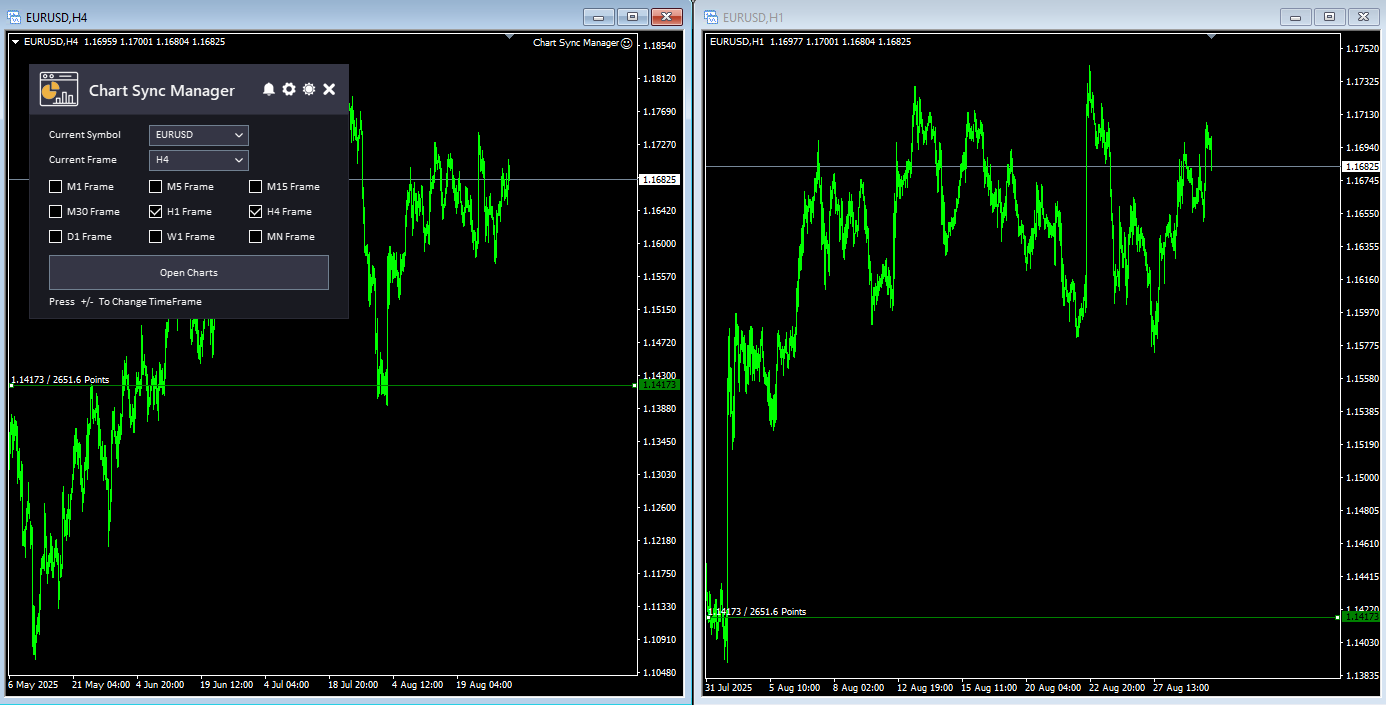The width and height of the screenshot is (1386, 705).
Task: Open the Current Symbol EURUSD dropdown
Action: click(x=199, y=135)
